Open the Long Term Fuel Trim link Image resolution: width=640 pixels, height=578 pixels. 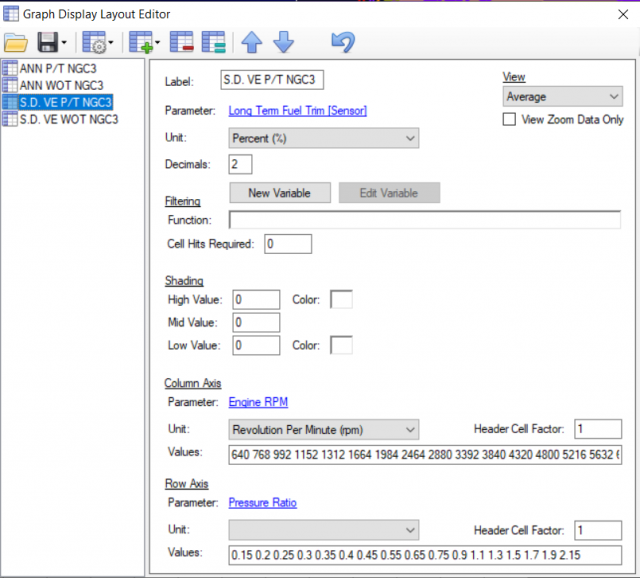297,111
